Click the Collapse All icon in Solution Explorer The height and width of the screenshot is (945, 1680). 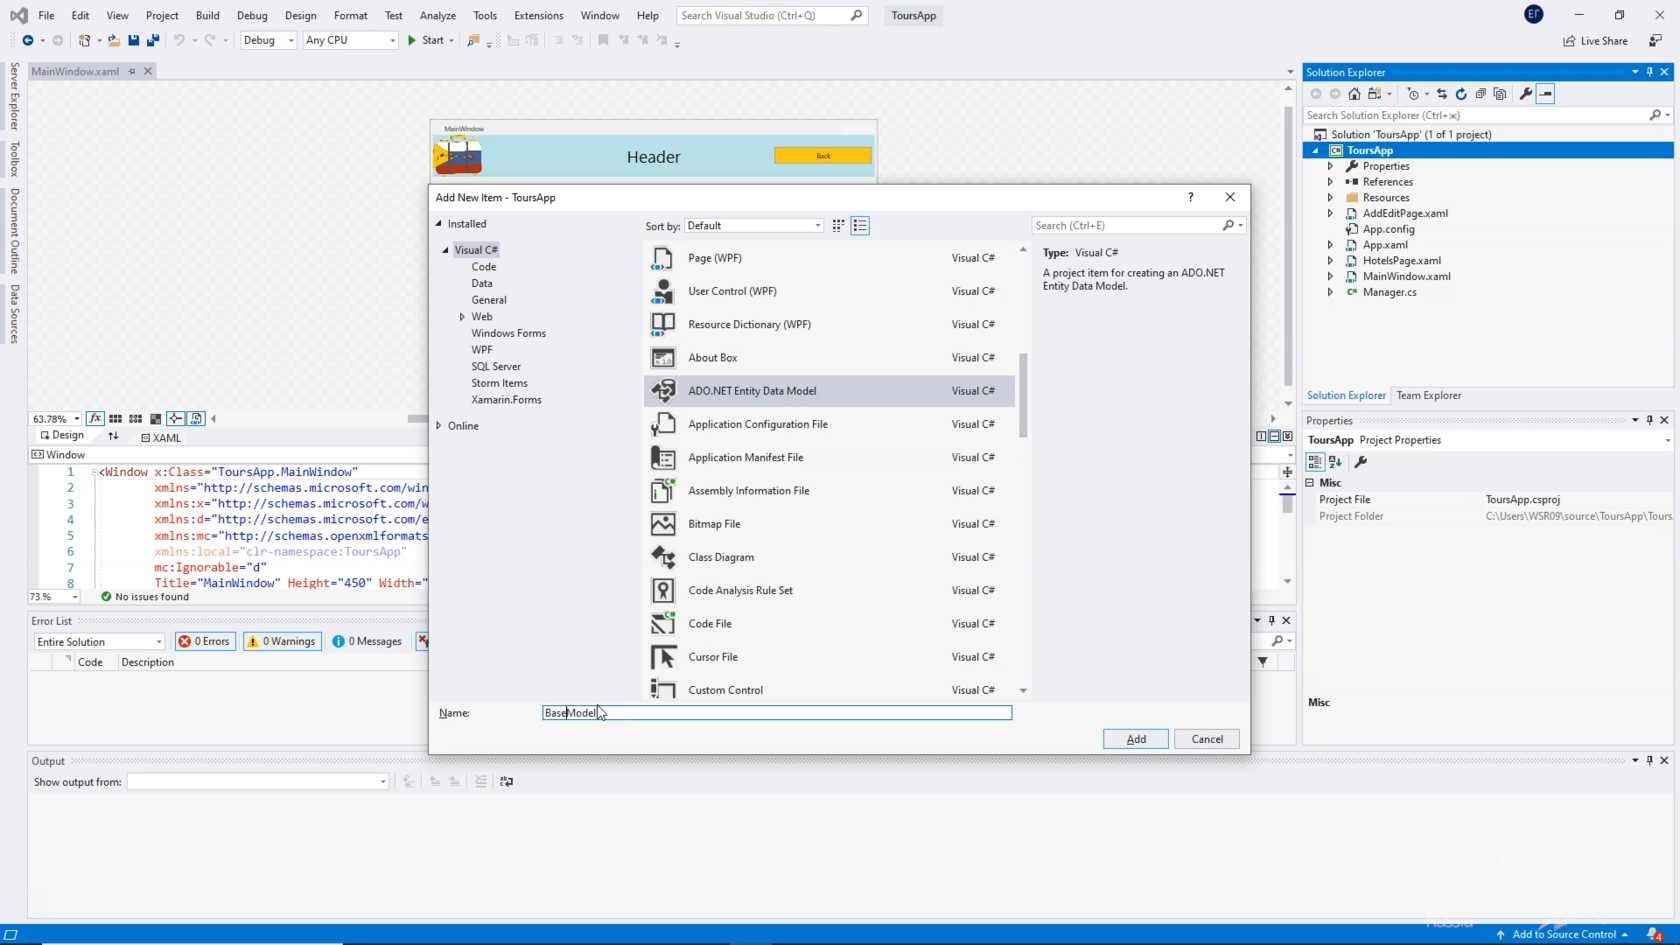(1481, 94)
